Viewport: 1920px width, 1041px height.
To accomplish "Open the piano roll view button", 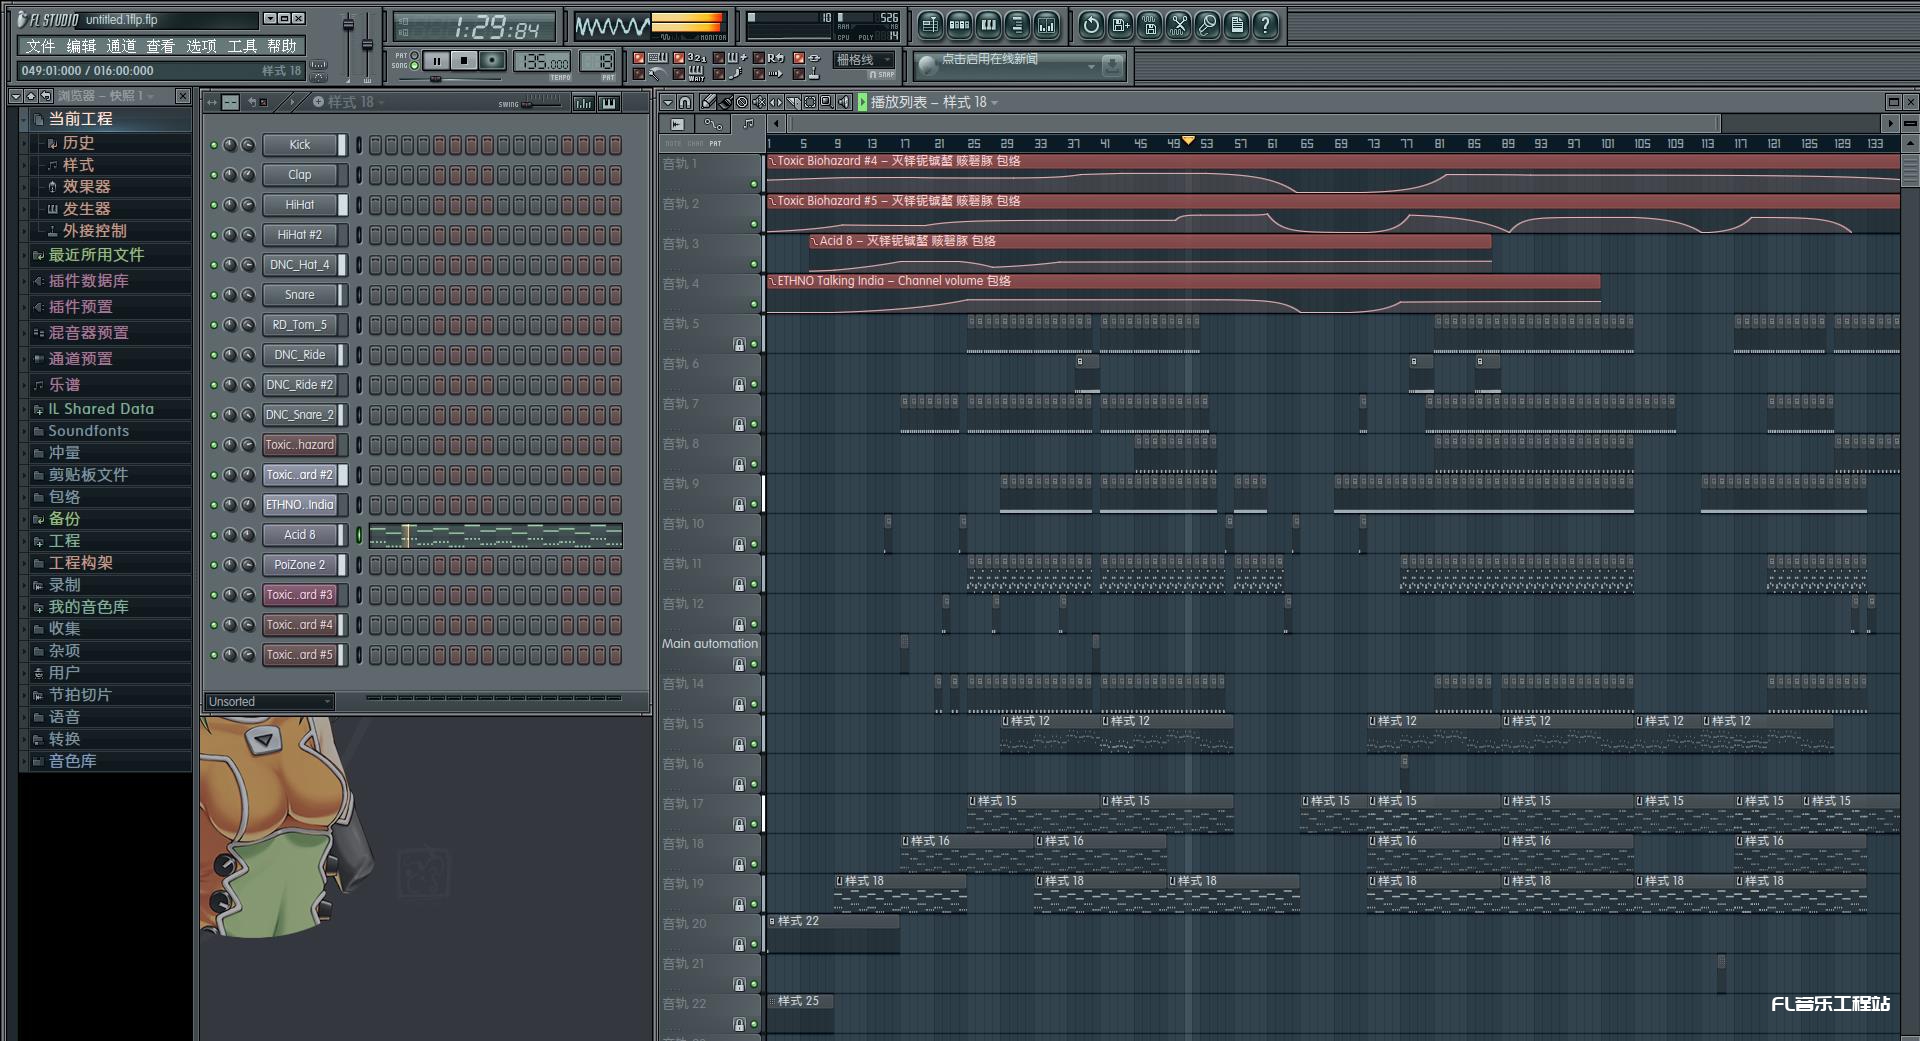I will (x=988, y=25).
